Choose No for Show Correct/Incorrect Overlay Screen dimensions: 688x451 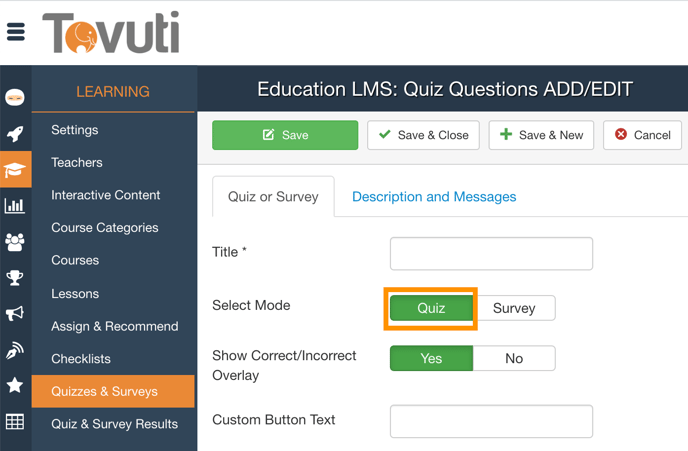click(514, 358)
